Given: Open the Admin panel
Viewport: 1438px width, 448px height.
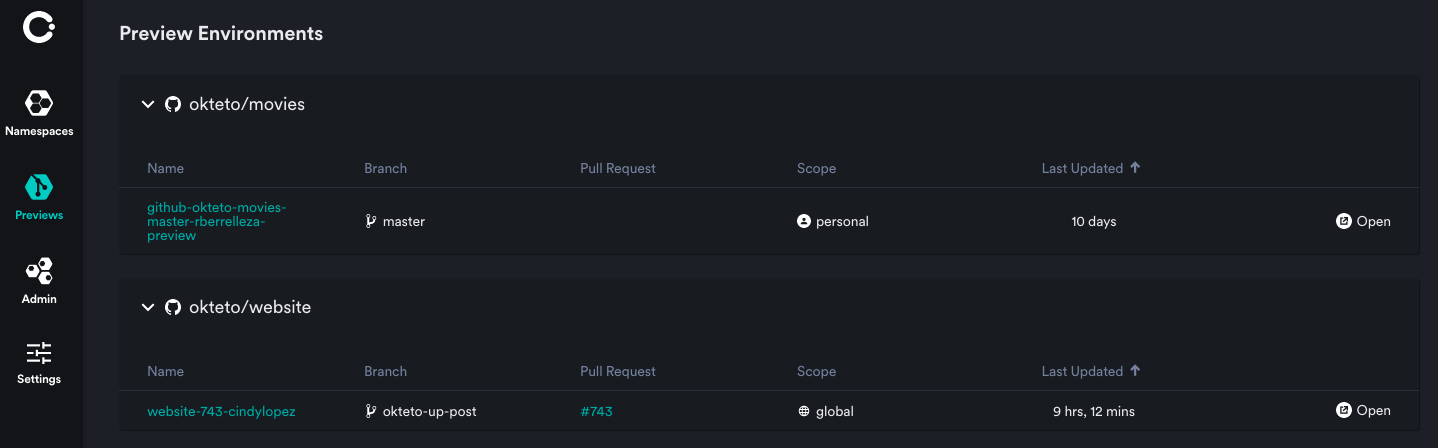Looking at the screenshot, I should coord(39,281).
